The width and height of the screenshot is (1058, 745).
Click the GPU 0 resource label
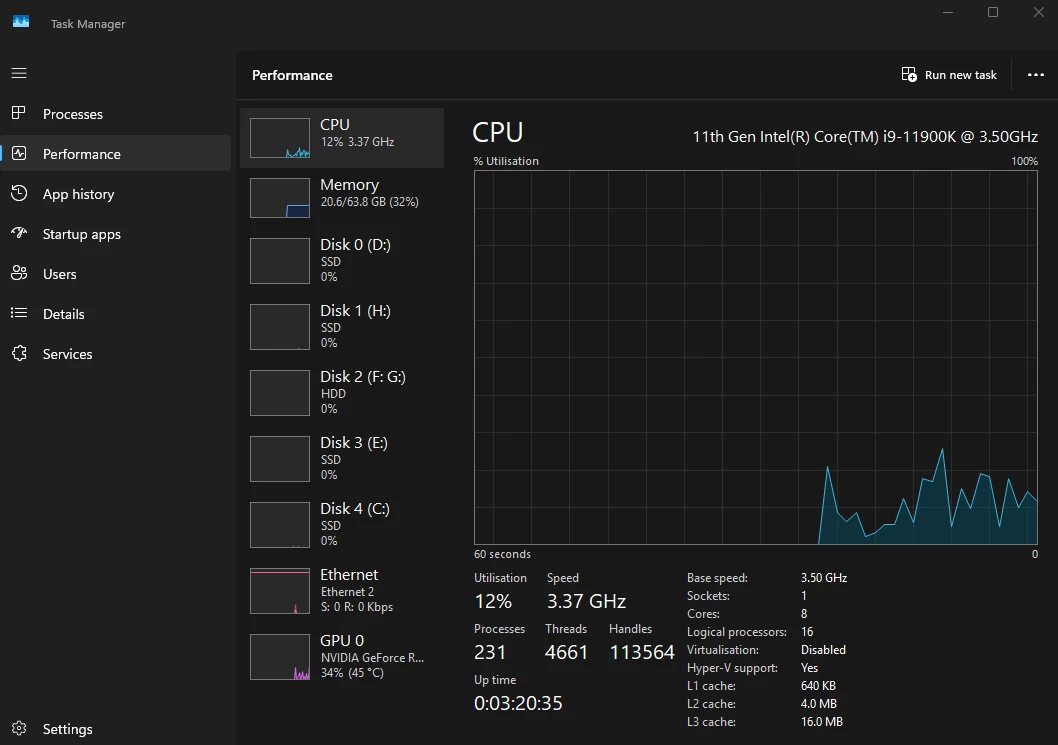(342, 640)
